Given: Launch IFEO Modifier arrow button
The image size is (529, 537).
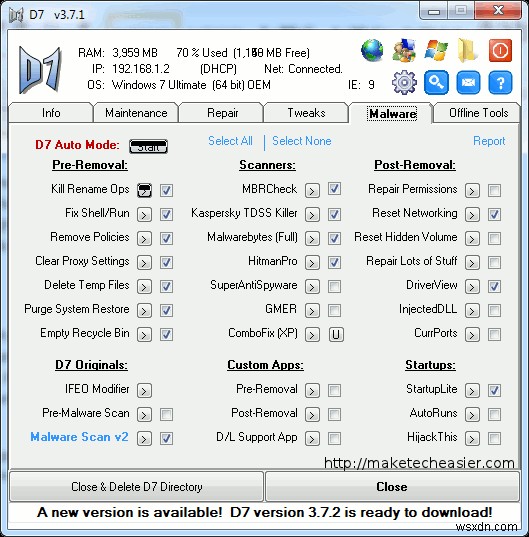Looking at the screenshot, I should click(144, 390).
